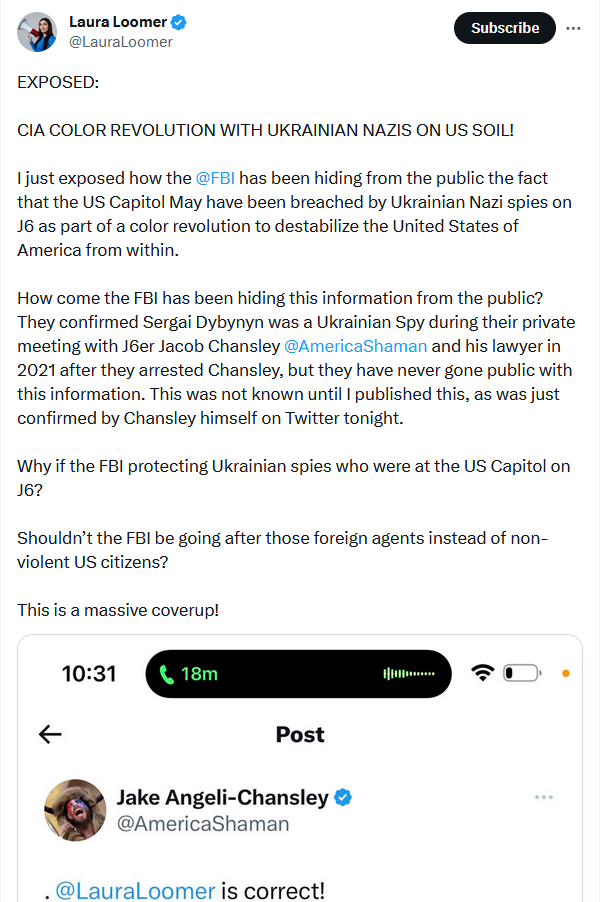The height and width of the screenshot is (902, 602).
Task: Click the Wi-Fi status icon
Action: (484, 673)
